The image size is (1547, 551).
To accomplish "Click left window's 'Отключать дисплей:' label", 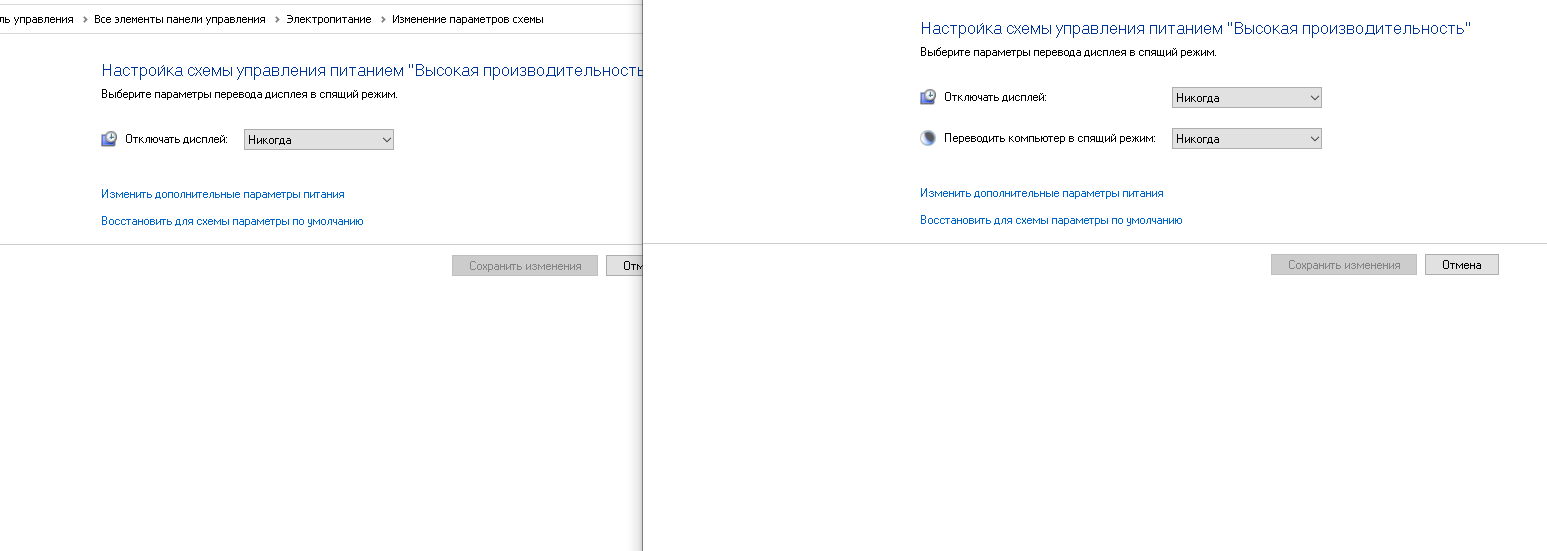I will 176,140.
